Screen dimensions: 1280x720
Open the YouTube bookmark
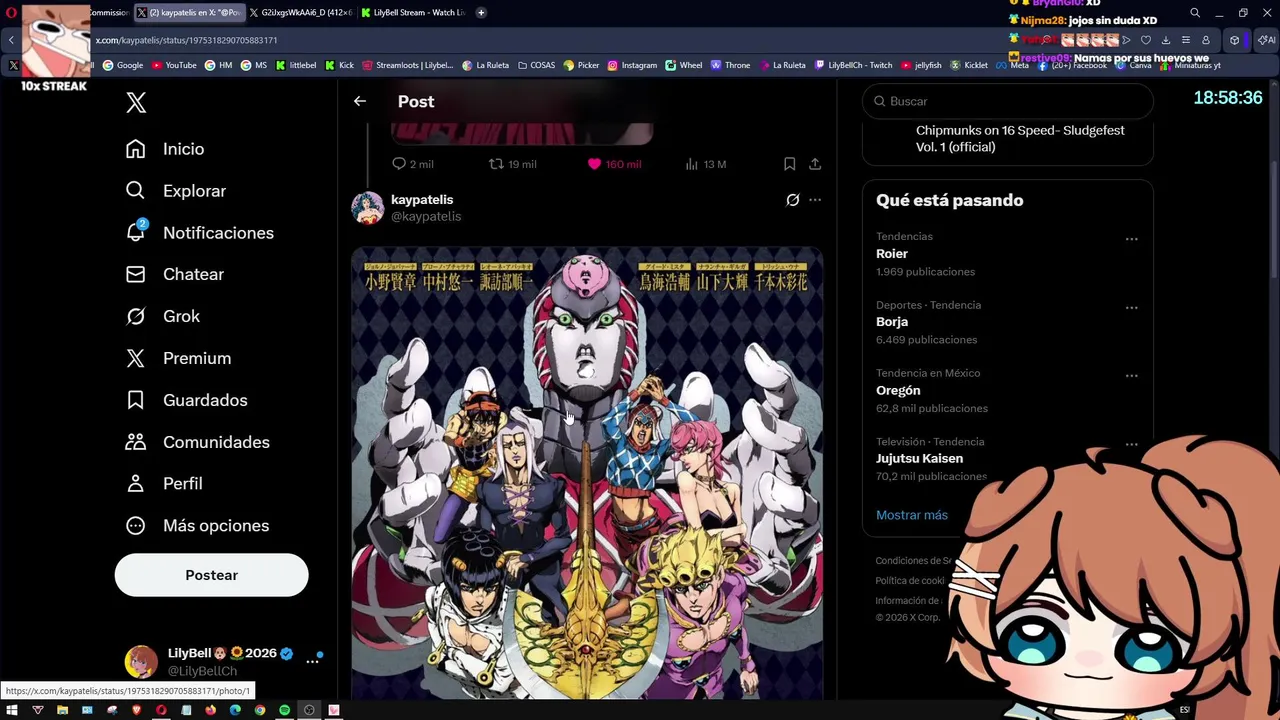[x=174, y=65]
